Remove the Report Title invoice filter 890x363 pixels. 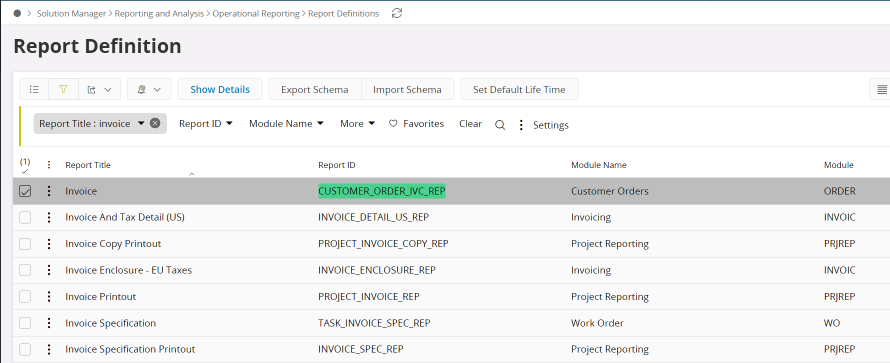pyautogui.click(x=155, y=123)
